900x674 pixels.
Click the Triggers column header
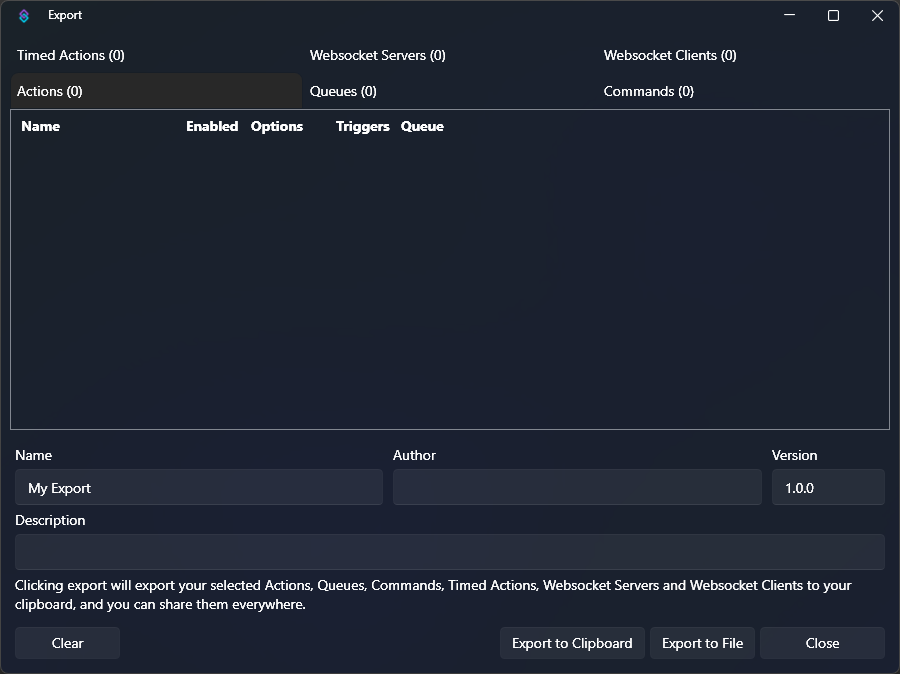(x=362, y=126)
